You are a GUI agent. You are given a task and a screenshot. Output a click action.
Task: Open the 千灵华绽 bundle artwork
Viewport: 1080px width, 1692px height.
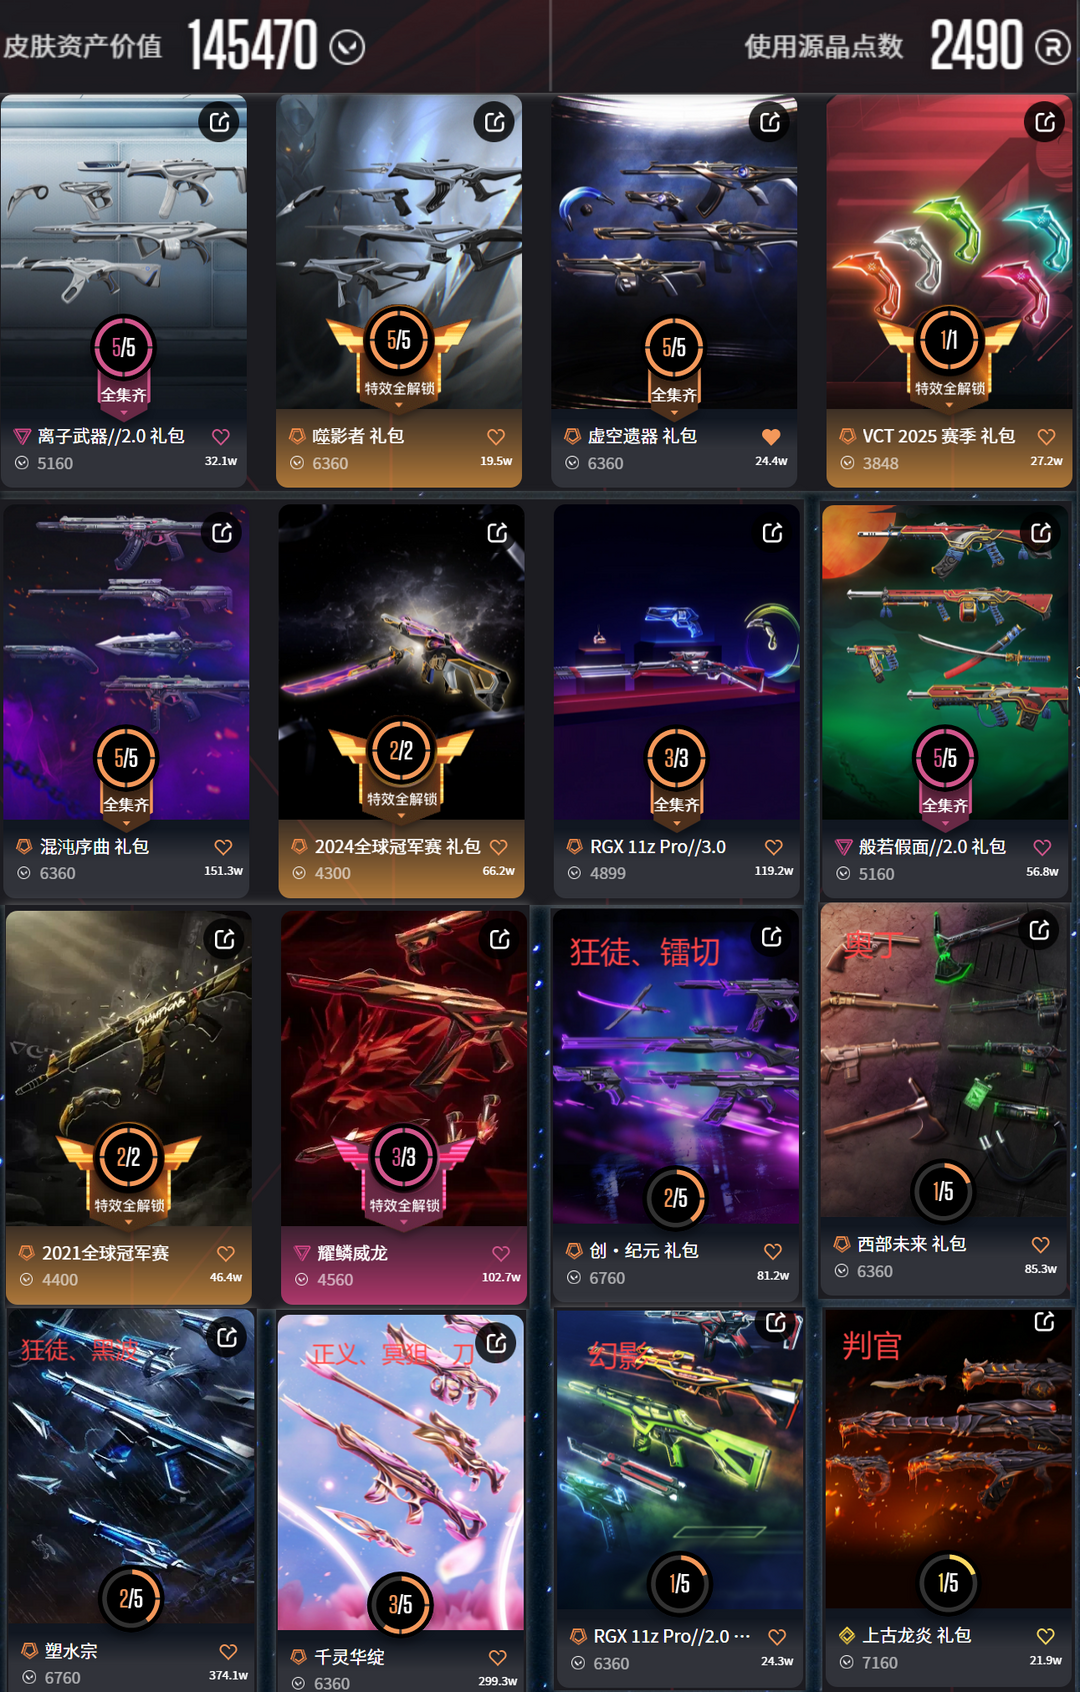click(x=401, y=1471)
